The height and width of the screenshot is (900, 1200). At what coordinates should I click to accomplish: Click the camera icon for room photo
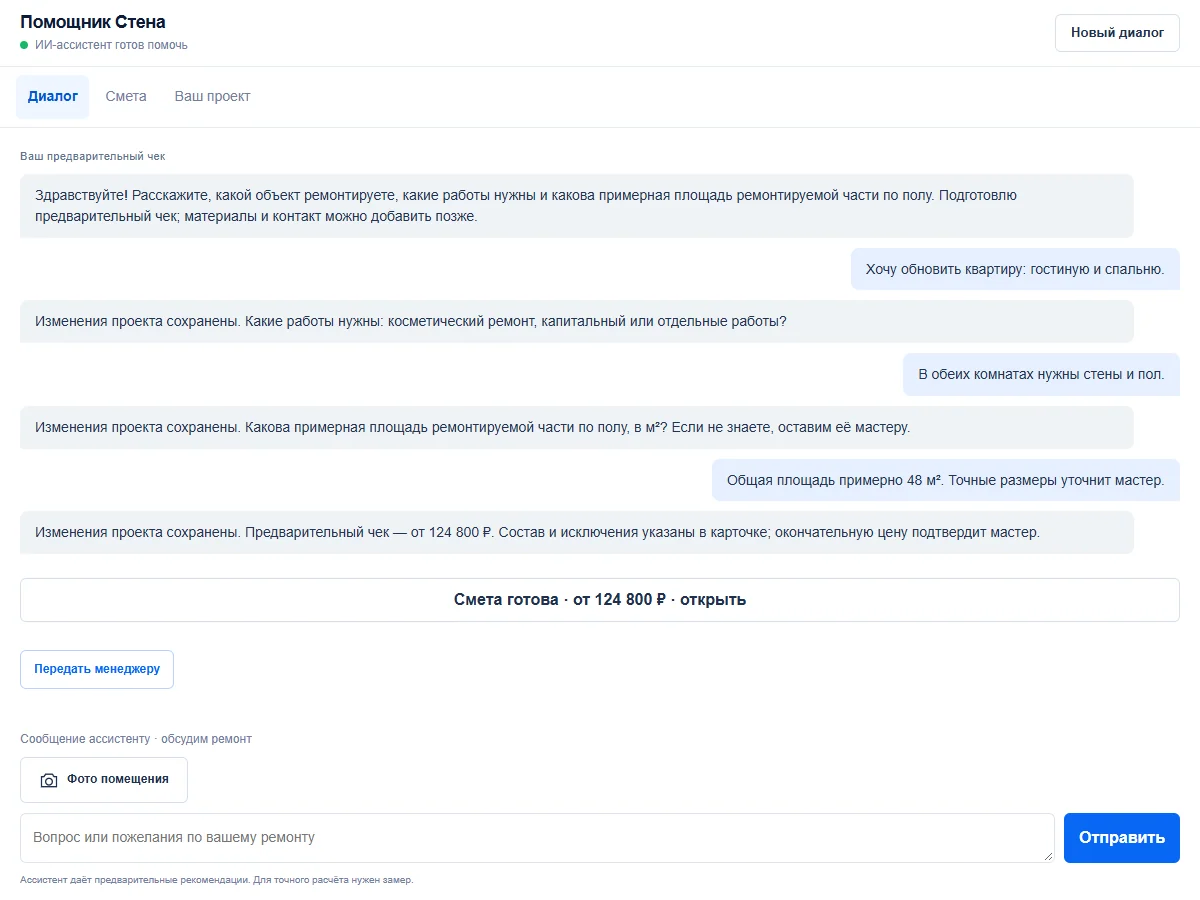click(48, 780)
